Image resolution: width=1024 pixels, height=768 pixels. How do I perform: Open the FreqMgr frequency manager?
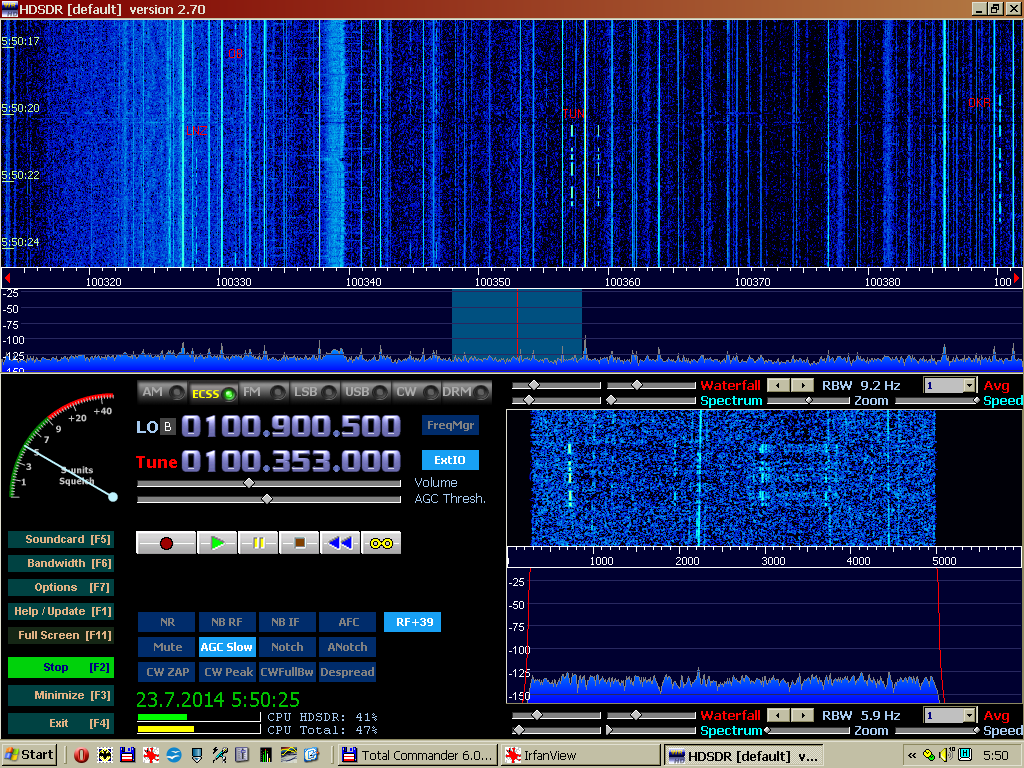point(450,425)
